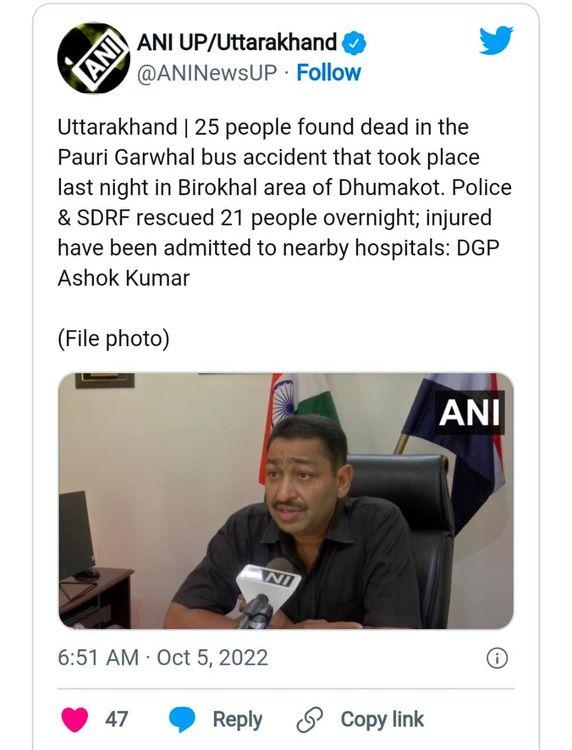Click the copy link chain icon
This screenshot has height=750, width=572.
coord(309,720)
